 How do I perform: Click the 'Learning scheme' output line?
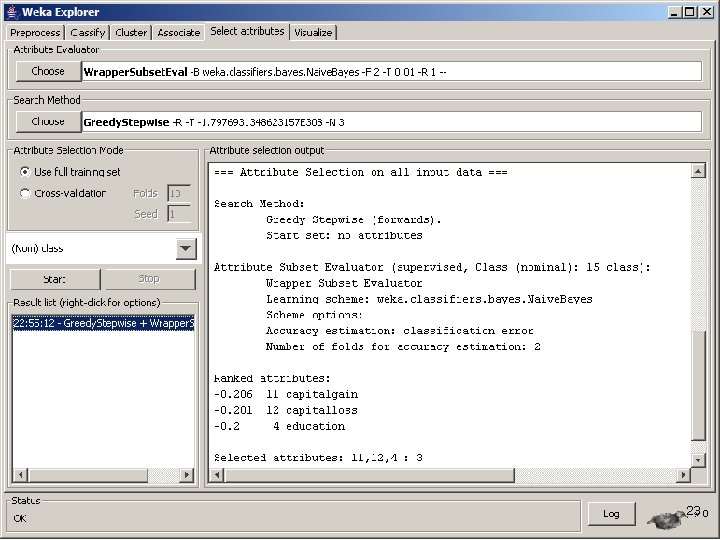click(x=429, y=299)
